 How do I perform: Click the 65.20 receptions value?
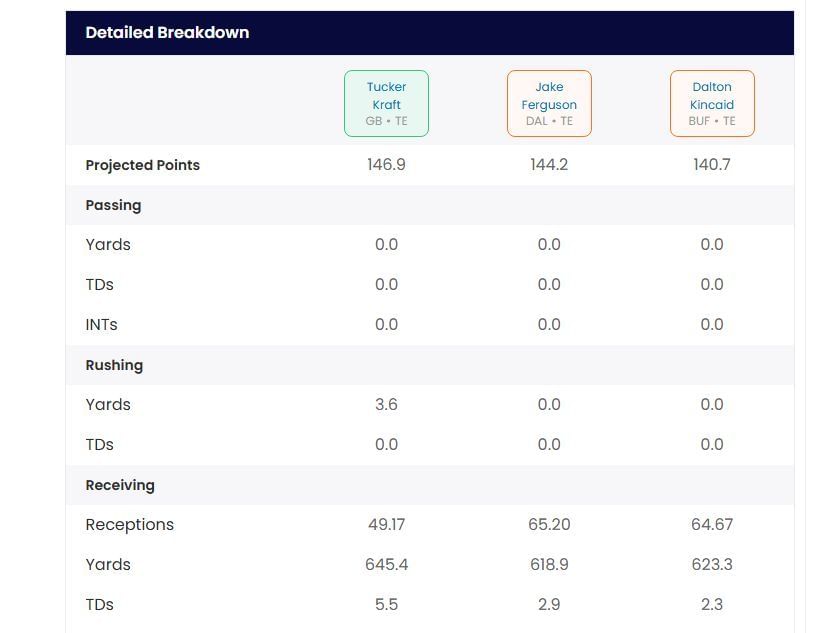point(549,525)
